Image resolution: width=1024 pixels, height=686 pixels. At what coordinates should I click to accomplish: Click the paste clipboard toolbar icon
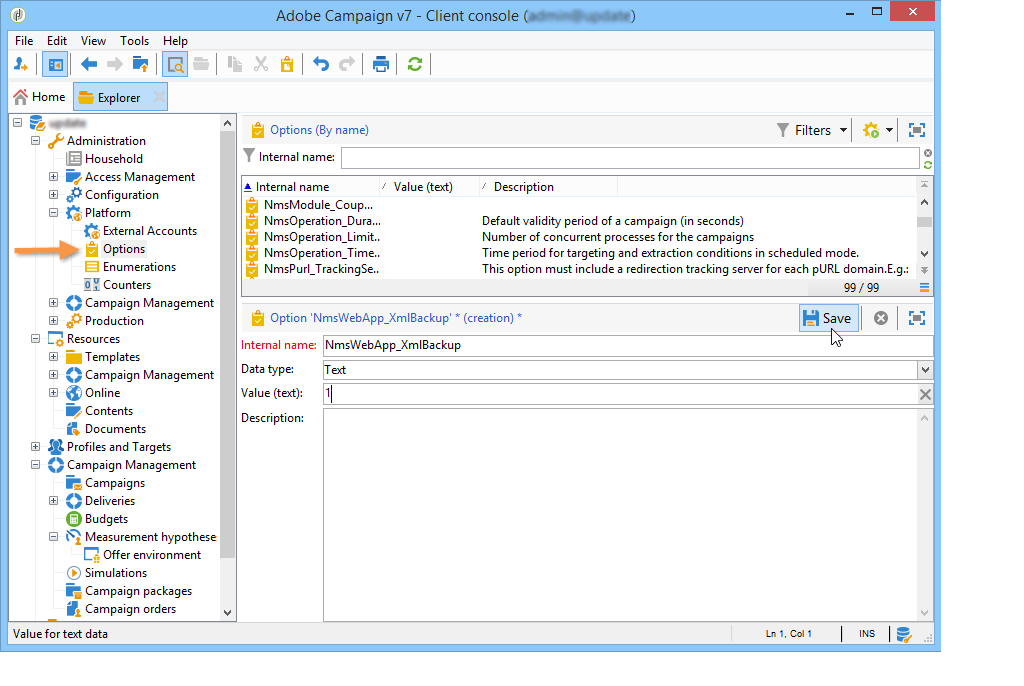point(287,64)
